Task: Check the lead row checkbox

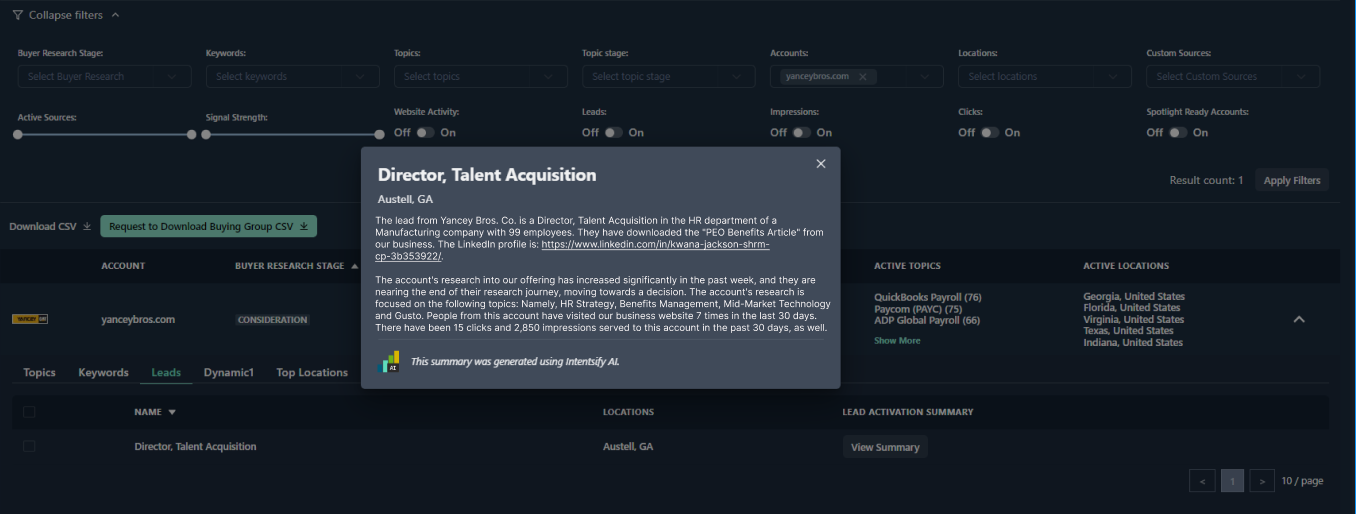Action: coord(29,446)
